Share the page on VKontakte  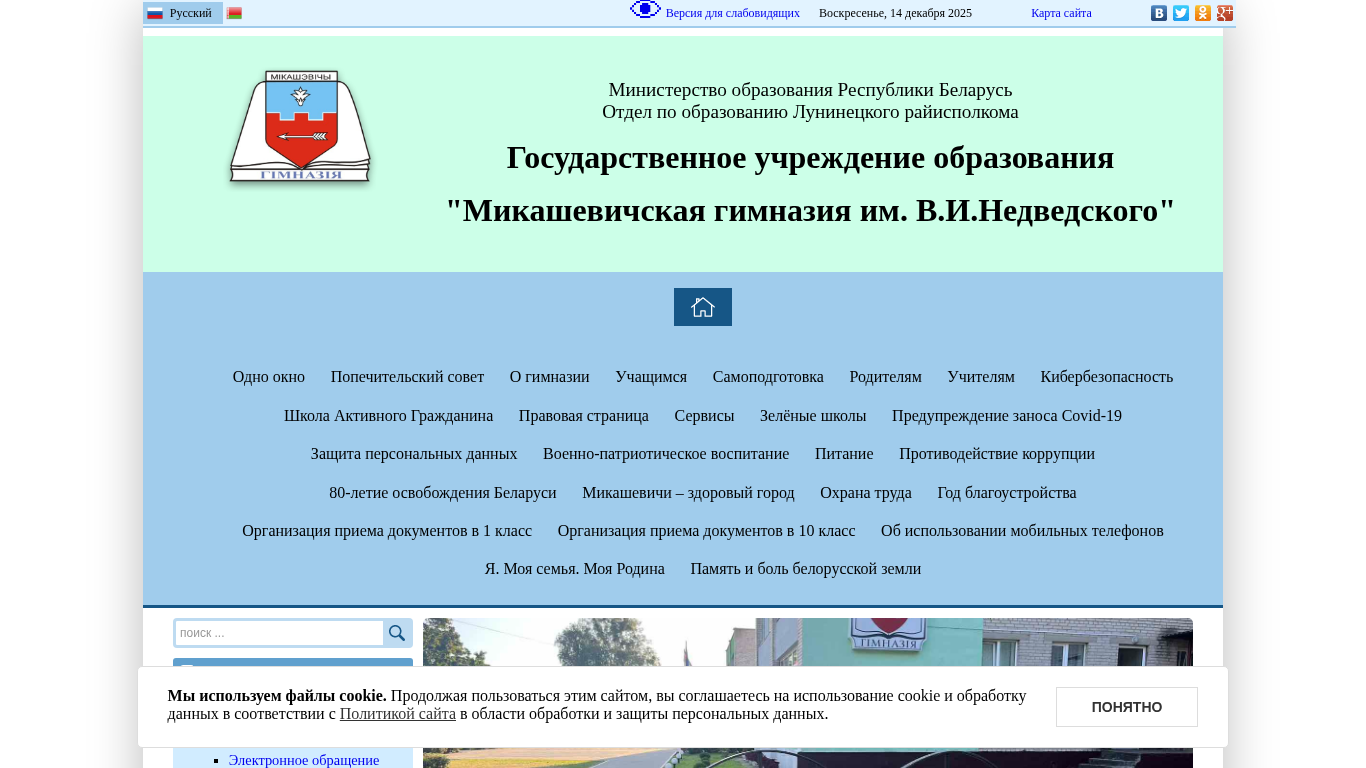(1159, 13)
